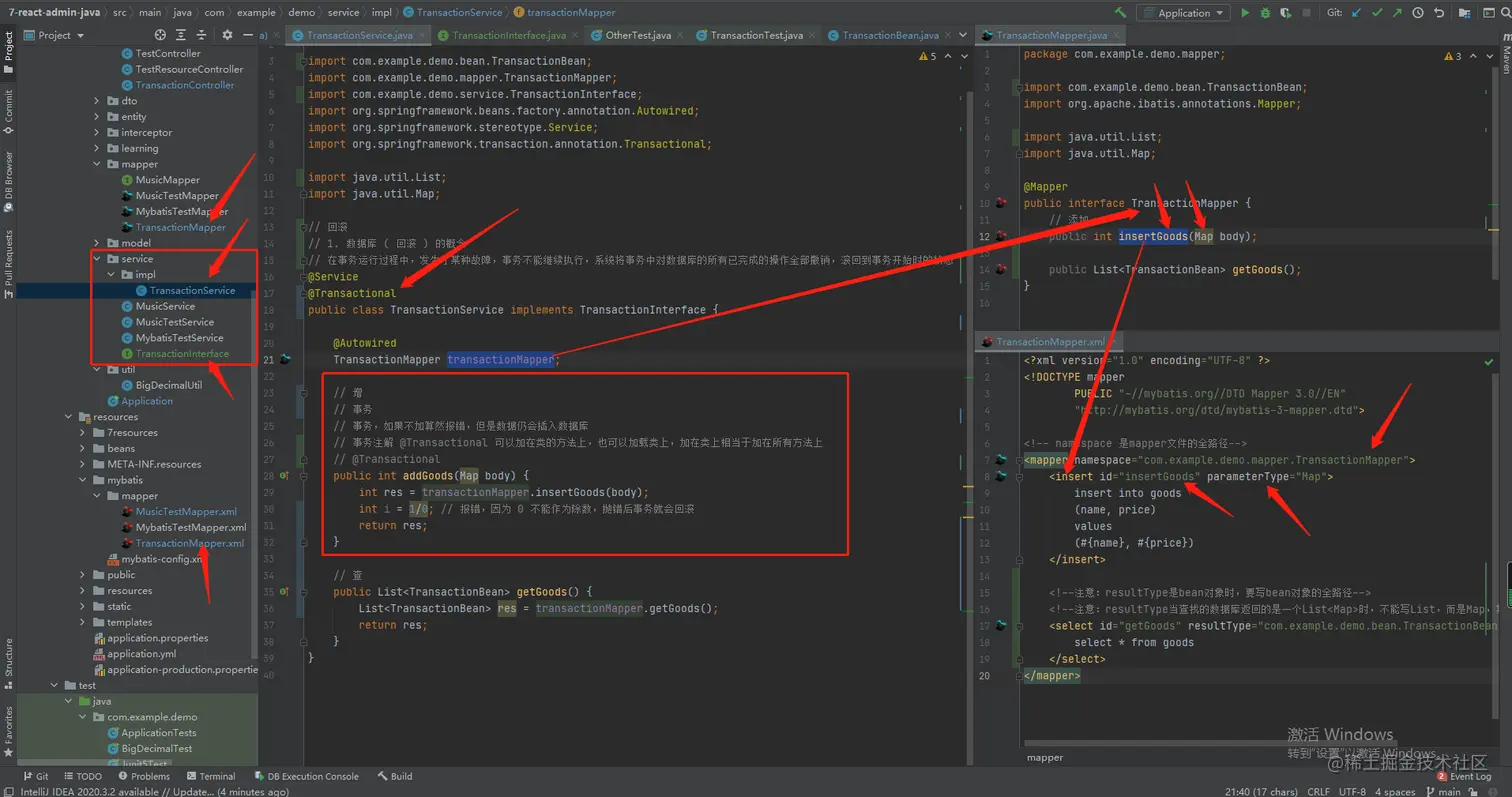Viewport: 1512px width, 797px height.
Task: Toggle Favorites tool window
Action: [9, 727]
